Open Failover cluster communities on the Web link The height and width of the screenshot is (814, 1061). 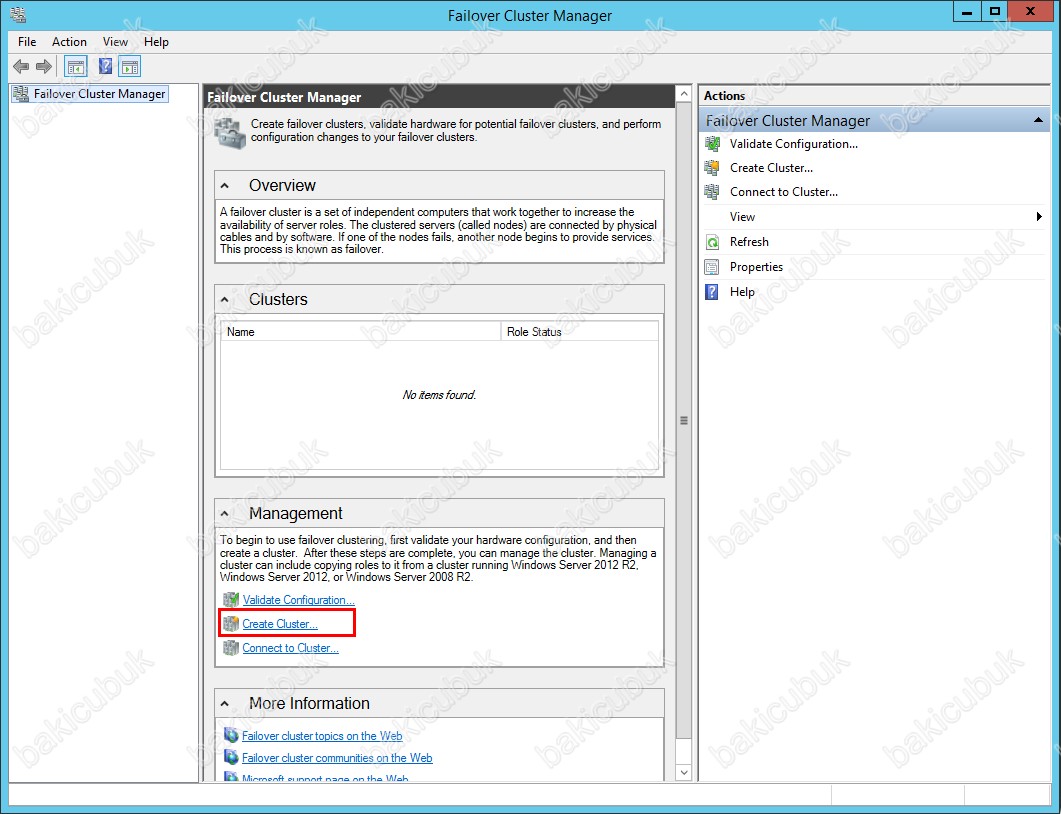337,759
